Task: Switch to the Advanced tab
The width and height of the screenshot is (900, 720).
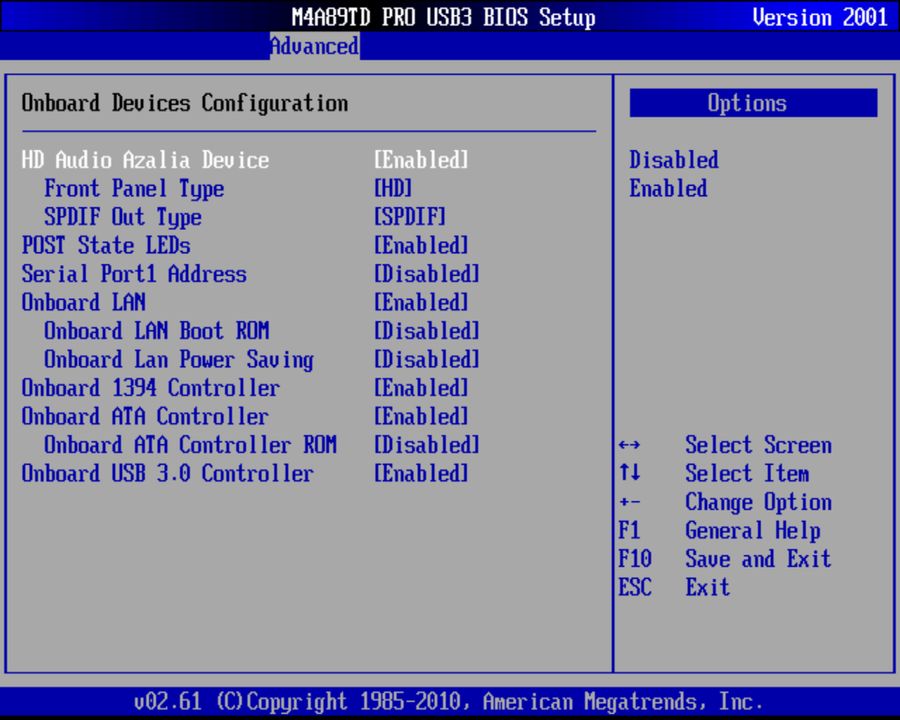Action: tap(314, 46)
